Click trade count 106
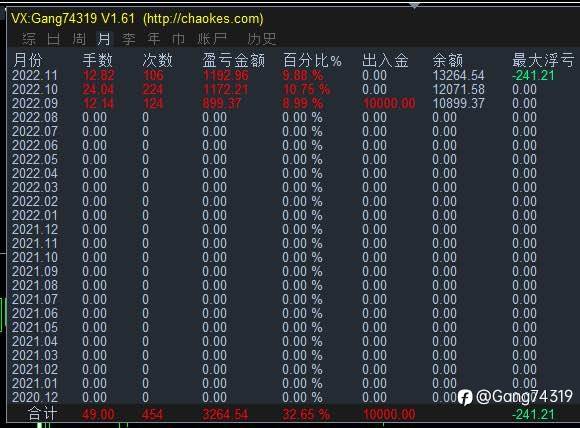The width and height of the screenshot is (580, 428). tap(153, 75)
